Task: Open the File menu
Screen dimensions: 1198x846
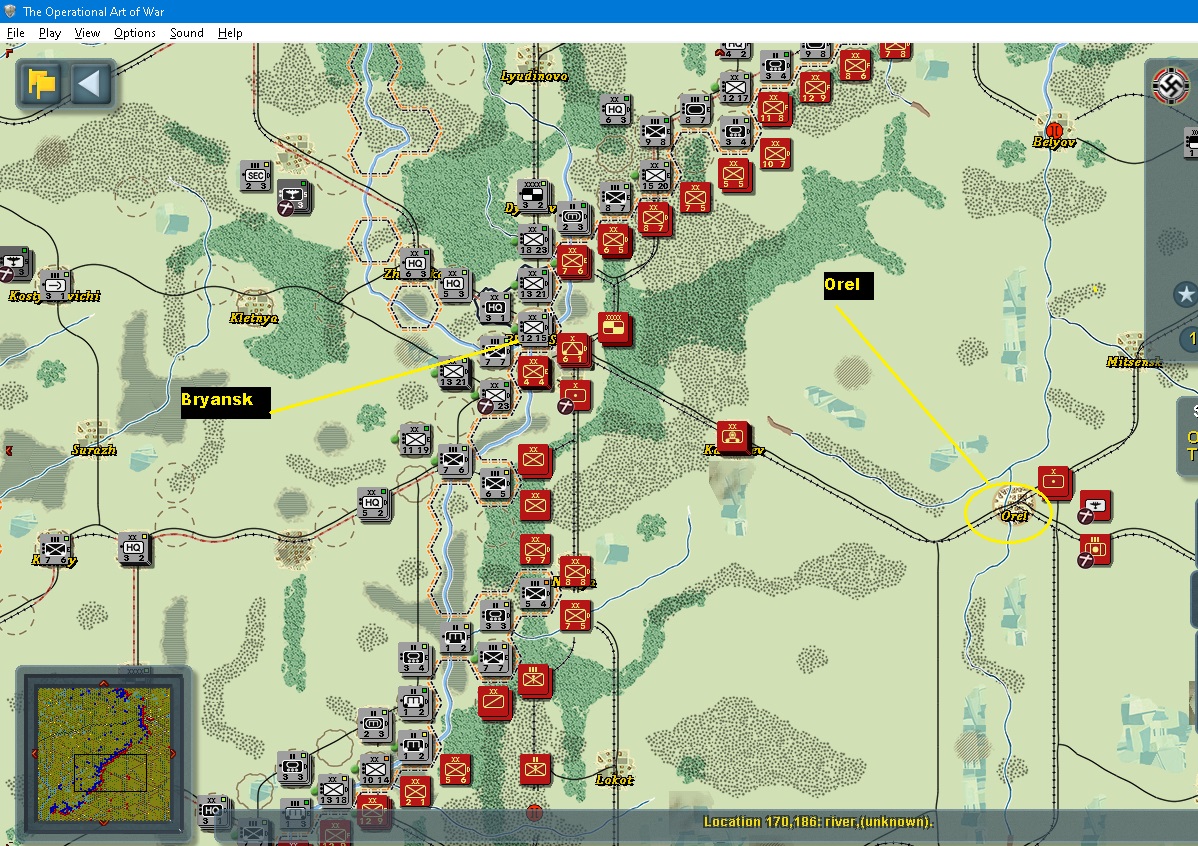Action: [x=15, y=33]
